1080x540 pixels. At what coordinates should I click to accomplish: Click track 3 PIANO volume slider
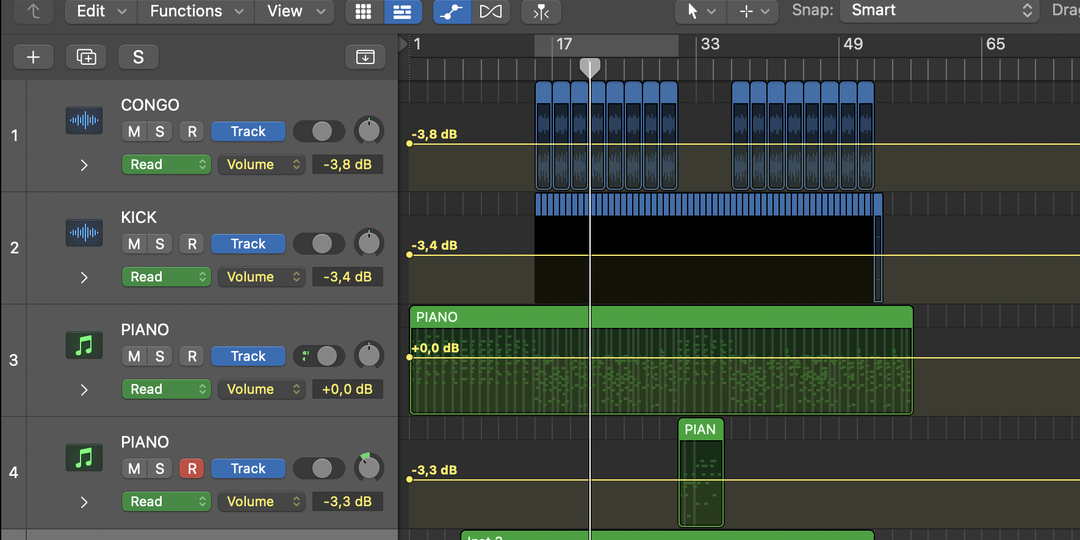pyautogui.click(x=319, y=356)
